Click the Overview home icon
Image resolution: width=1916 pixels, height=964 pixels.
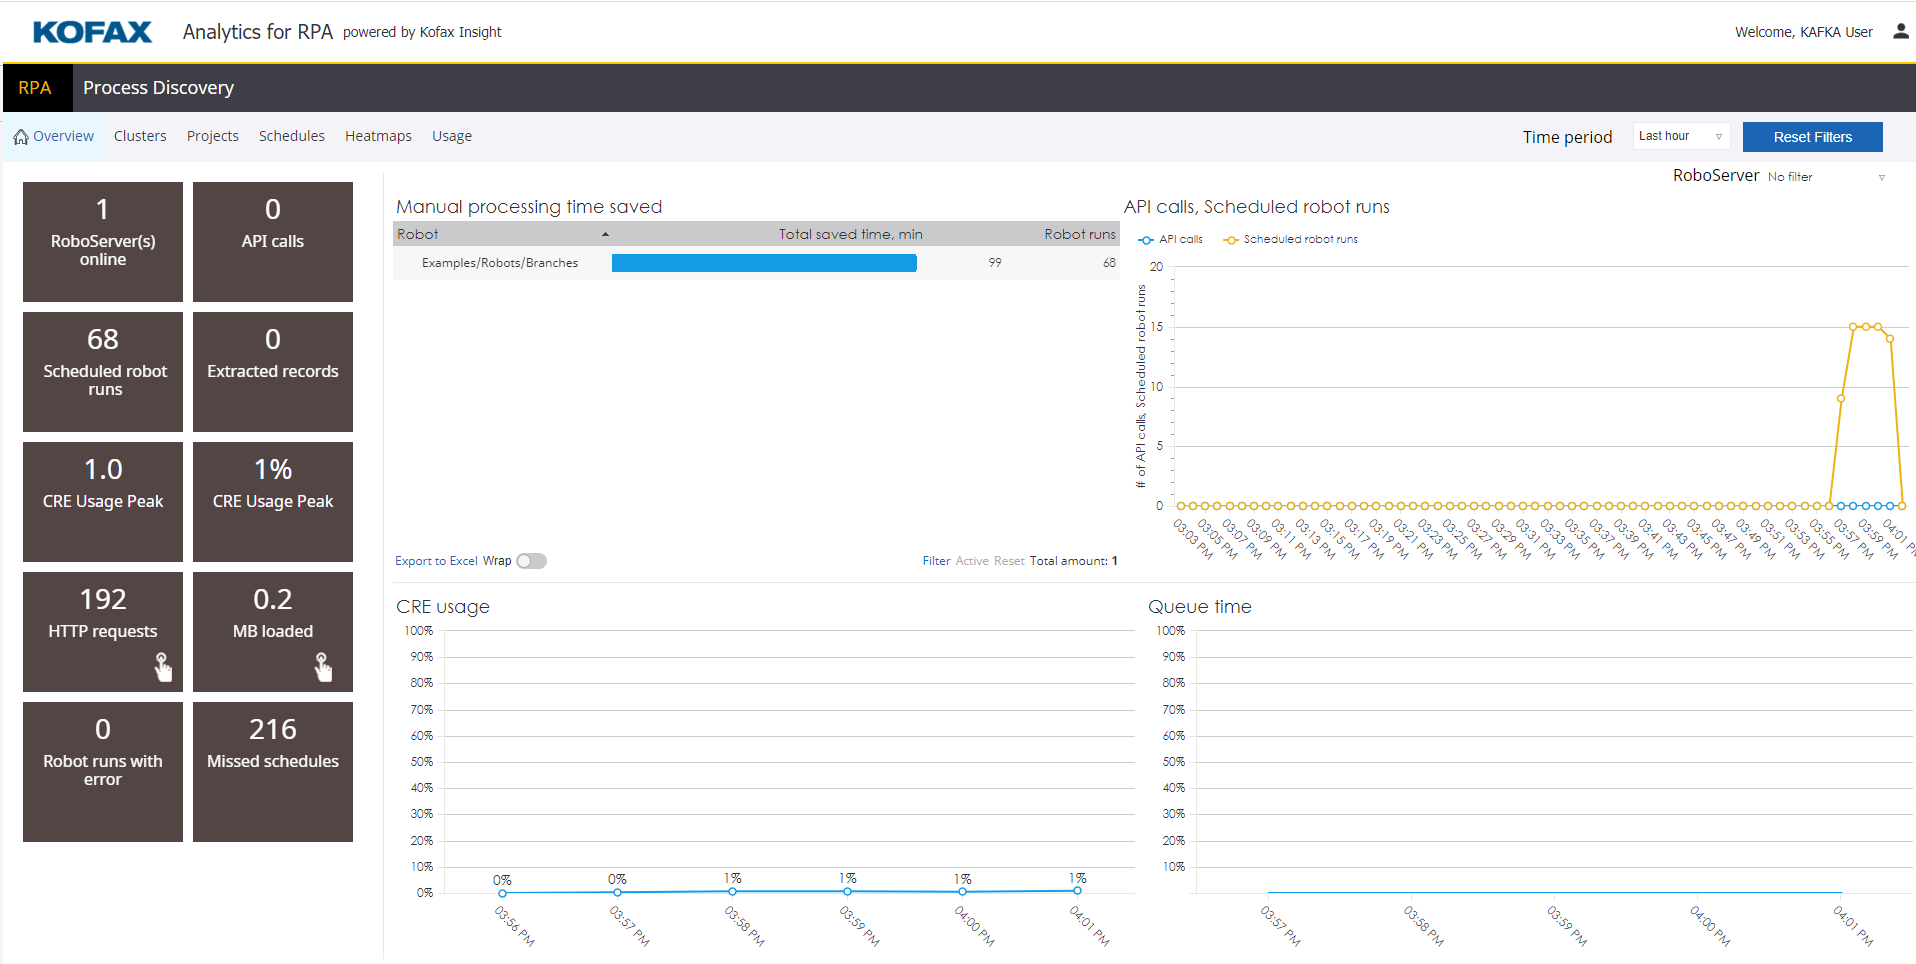[x=21, y=137]
